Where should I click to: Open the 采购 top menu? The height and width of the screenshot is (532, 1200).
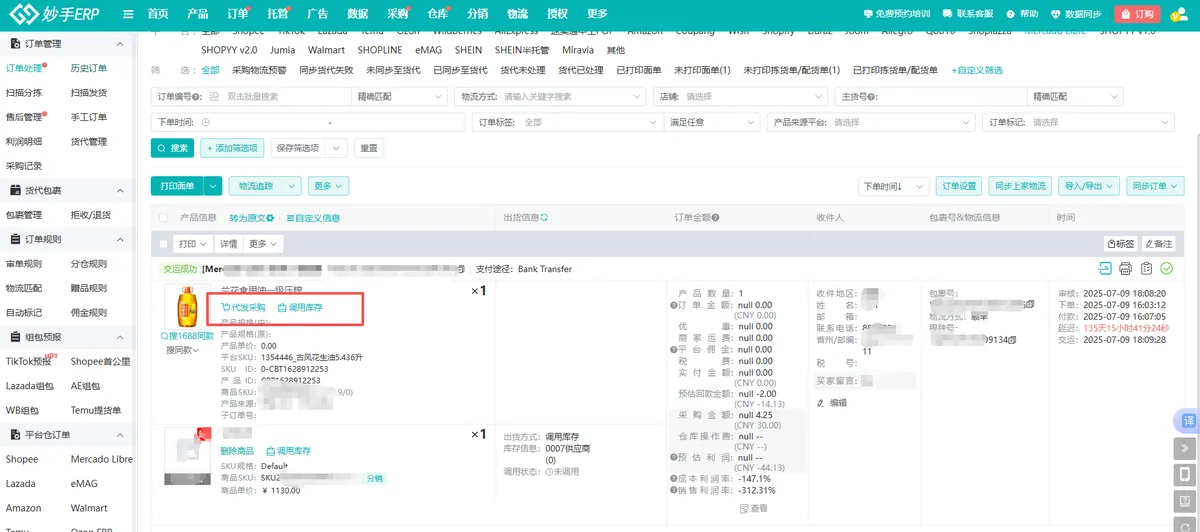pos(398,14)
